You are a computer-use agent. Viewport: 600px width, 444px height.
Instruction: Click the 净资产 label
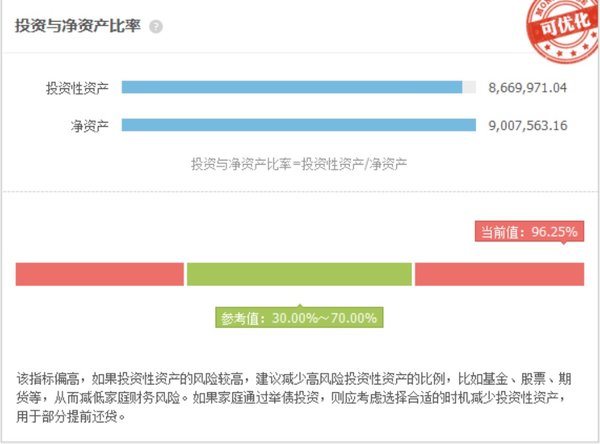(x=90, y=126)
